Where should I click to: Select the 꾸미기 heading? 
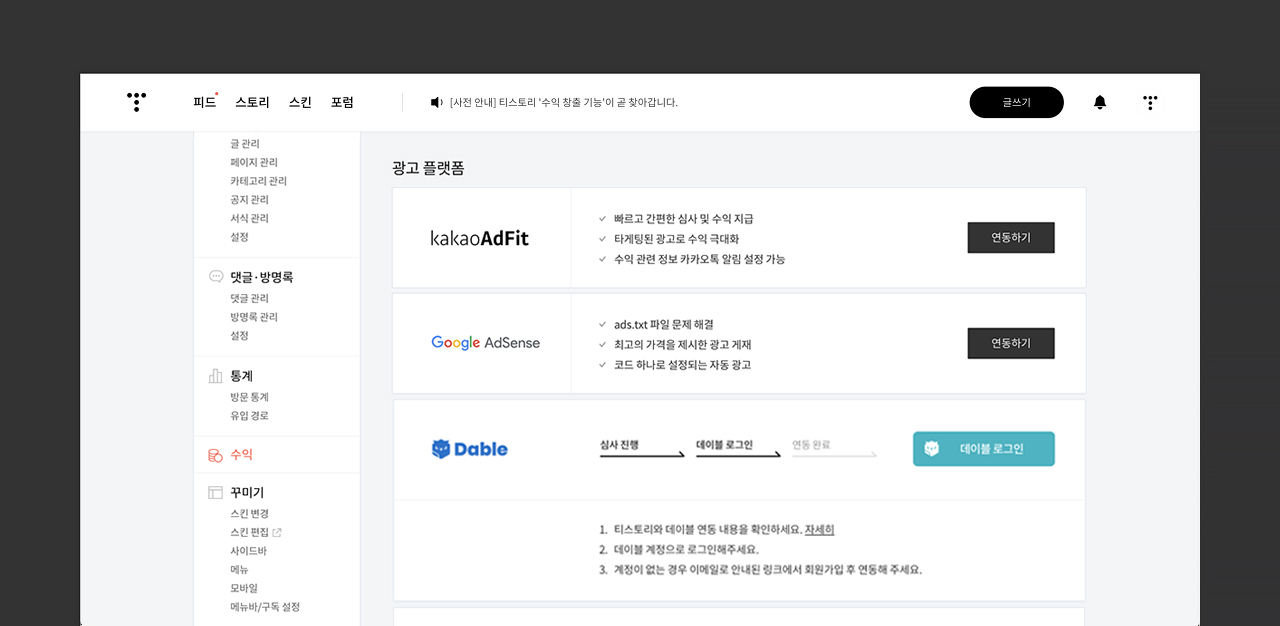[x=247, y=493]
